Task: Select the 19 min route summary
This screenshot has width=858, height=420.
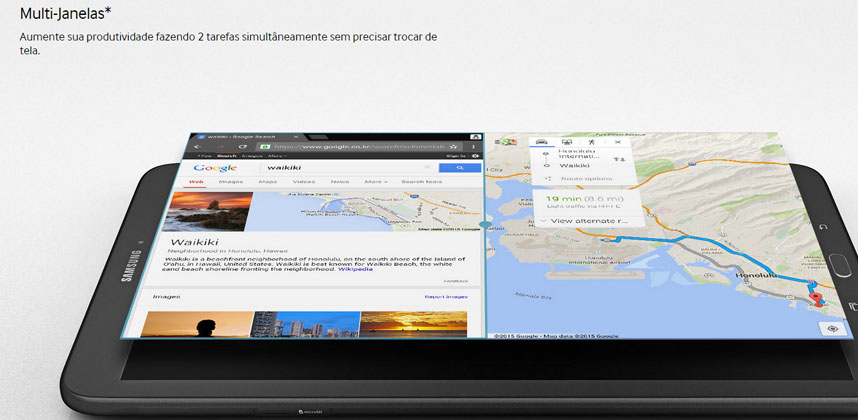Action: (584, 203)
